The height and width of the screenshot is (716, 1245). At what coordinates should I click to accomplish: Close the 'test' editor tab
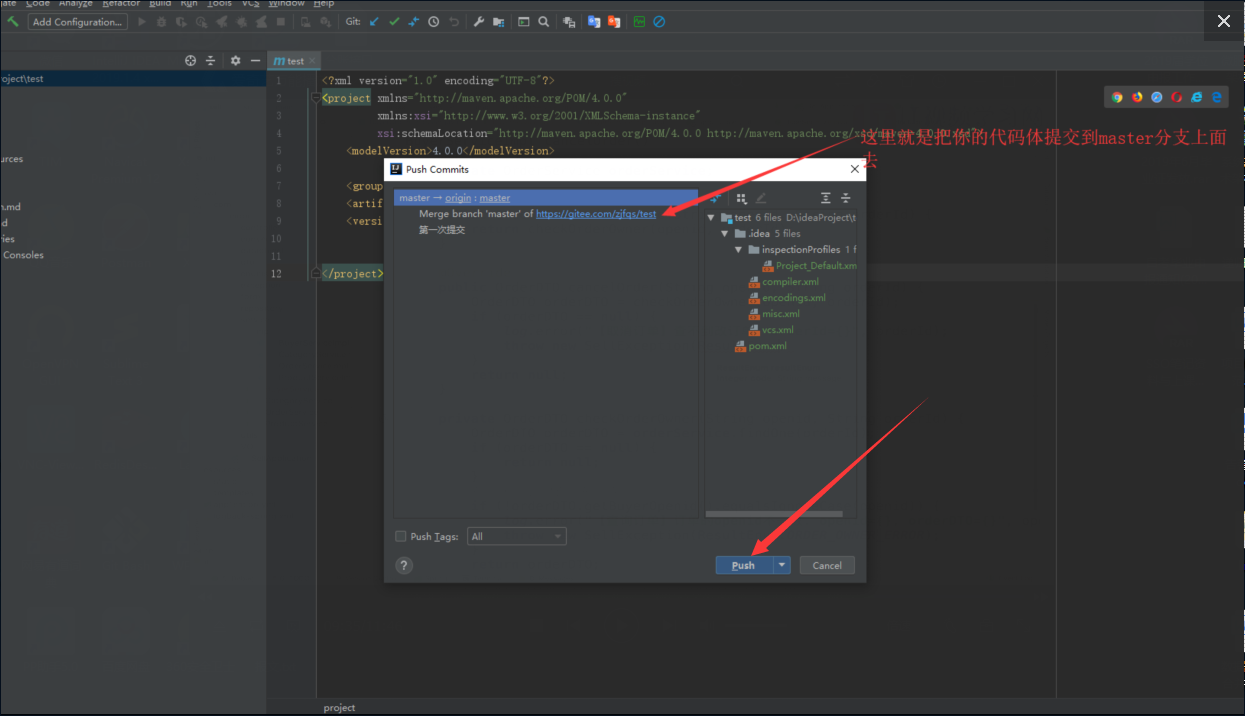tap(313, 61)
